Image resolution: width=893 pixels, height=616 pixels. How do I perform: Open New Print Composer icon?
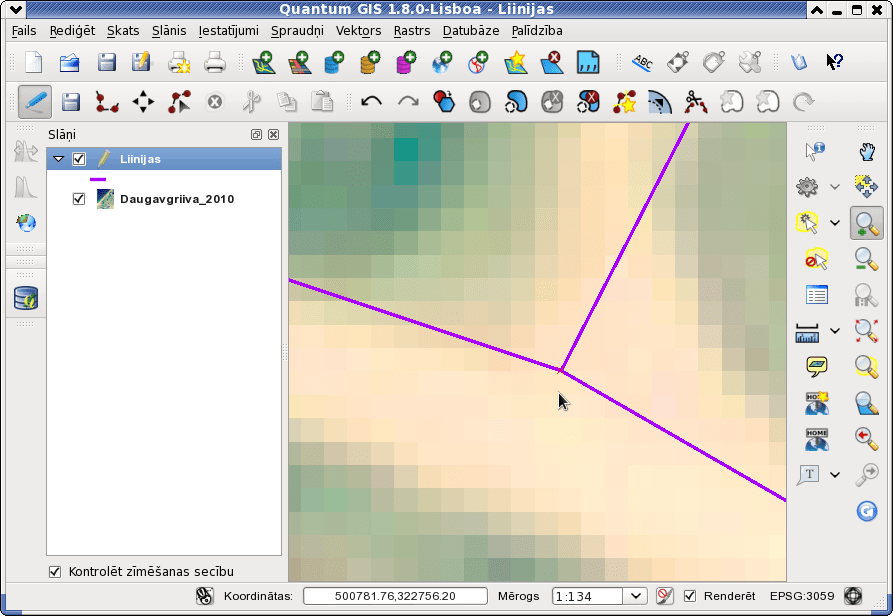[x=179, y=62]
